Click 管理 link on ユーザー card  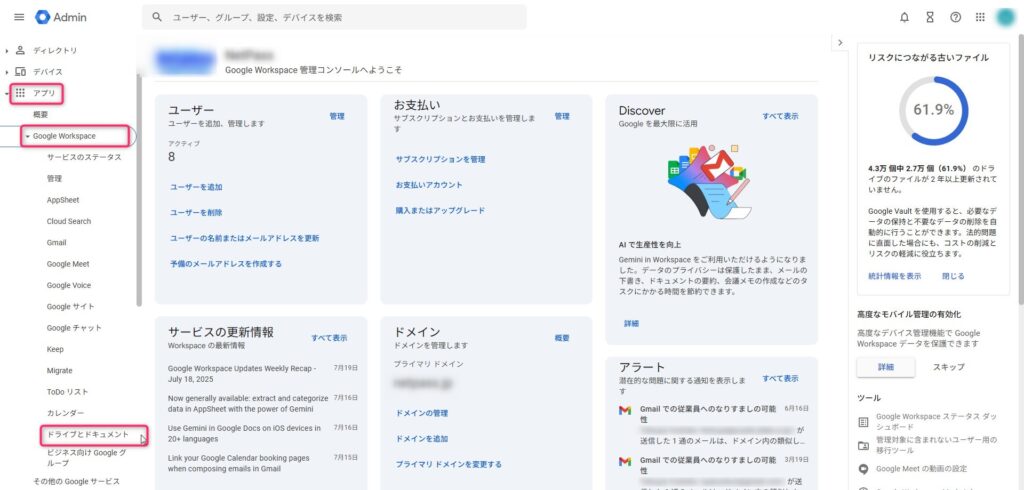(x=337, y=116)
